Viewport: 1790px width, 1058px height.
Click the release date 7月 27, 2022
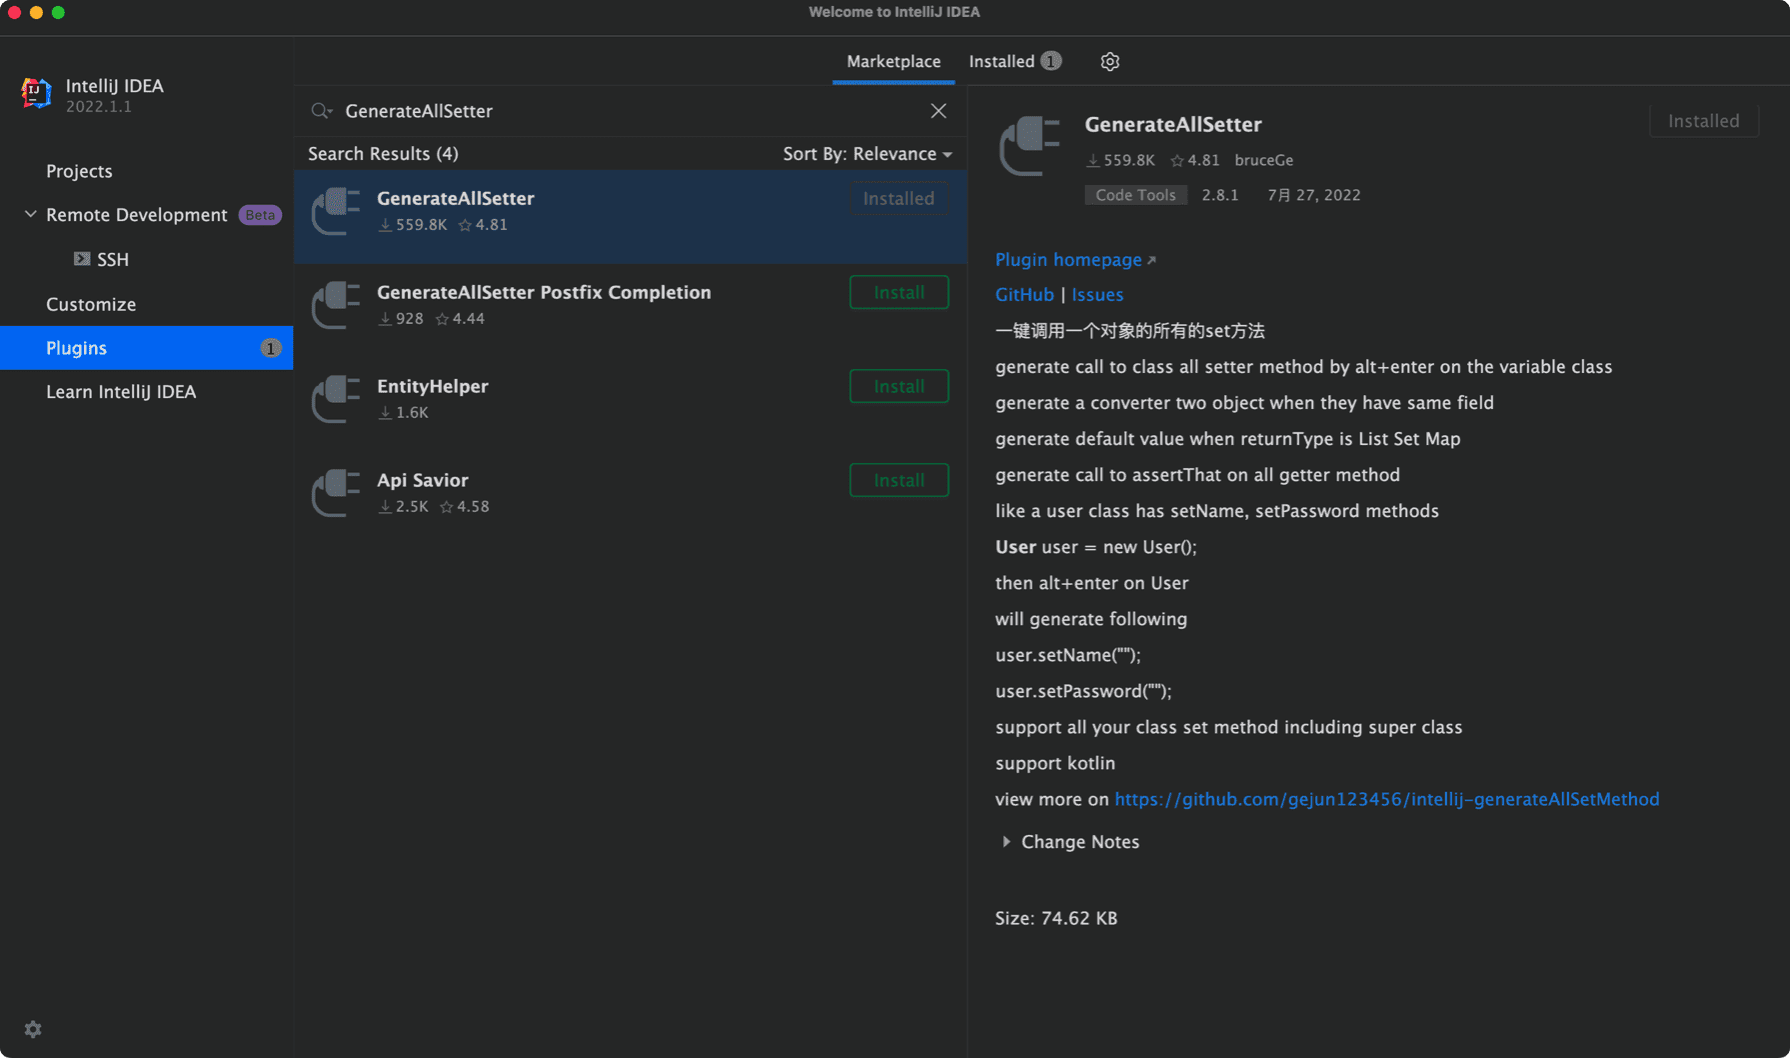1314,195
